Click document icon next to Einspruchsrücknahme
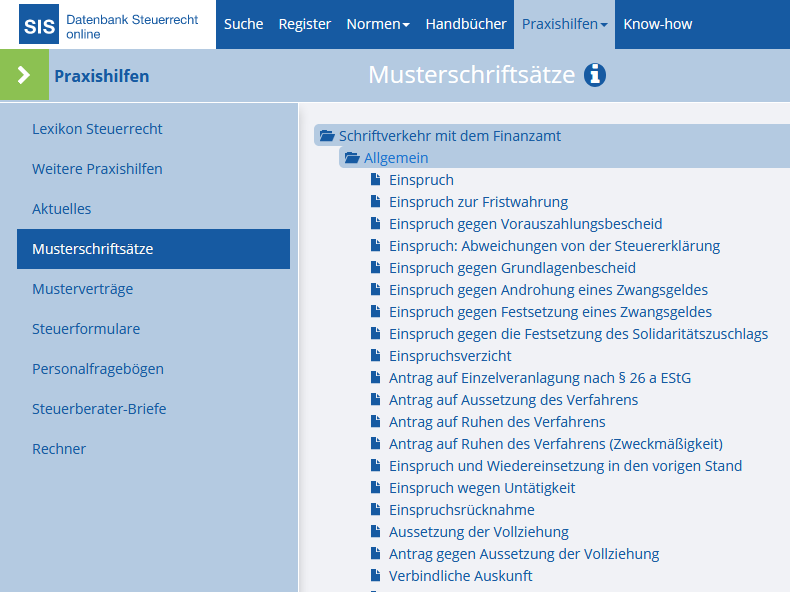The height and width of the screenshot is (592, 790). coord(375,509)
